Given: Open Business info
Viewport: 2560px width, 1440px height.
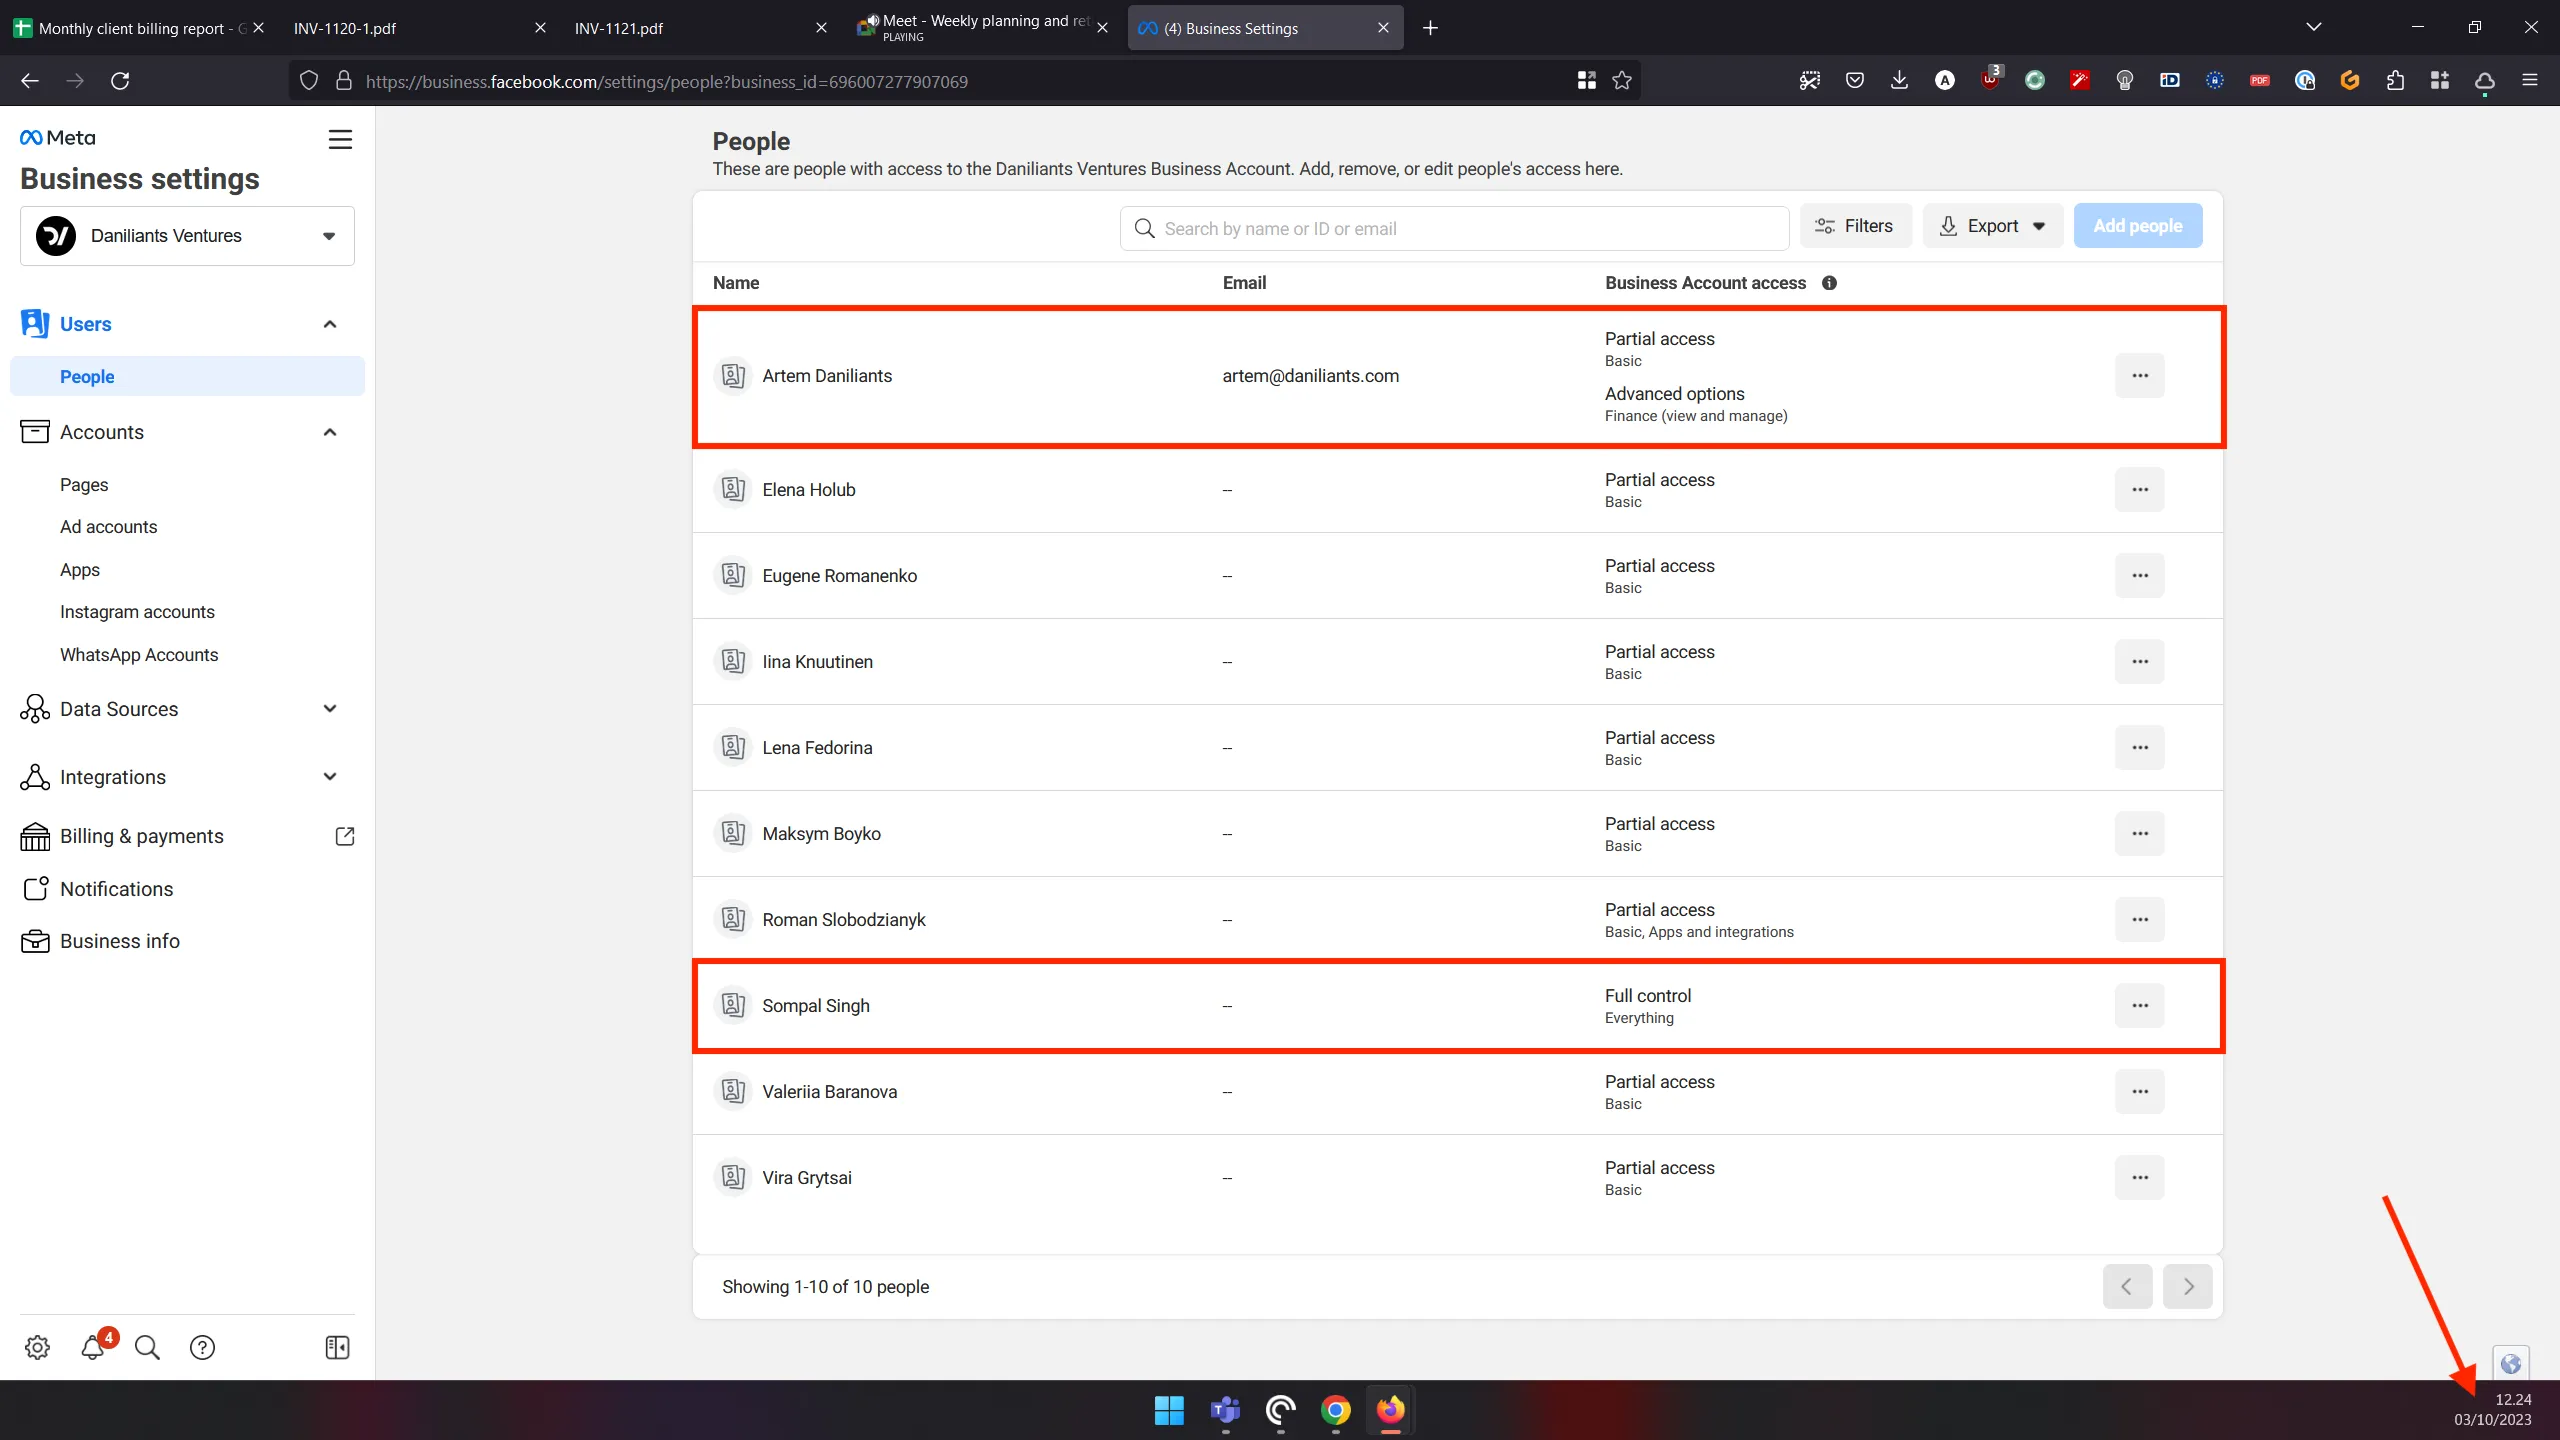Looking at the screenshot, I should pyautogui.click(x=120, y=941).
